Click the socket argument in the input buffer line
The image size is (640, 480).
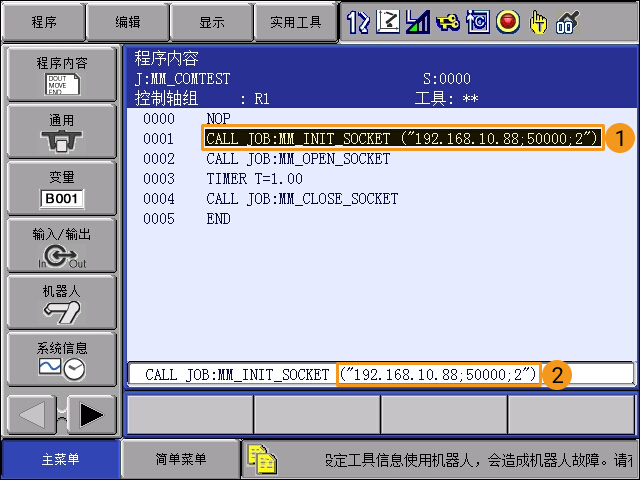coord(438,374)
